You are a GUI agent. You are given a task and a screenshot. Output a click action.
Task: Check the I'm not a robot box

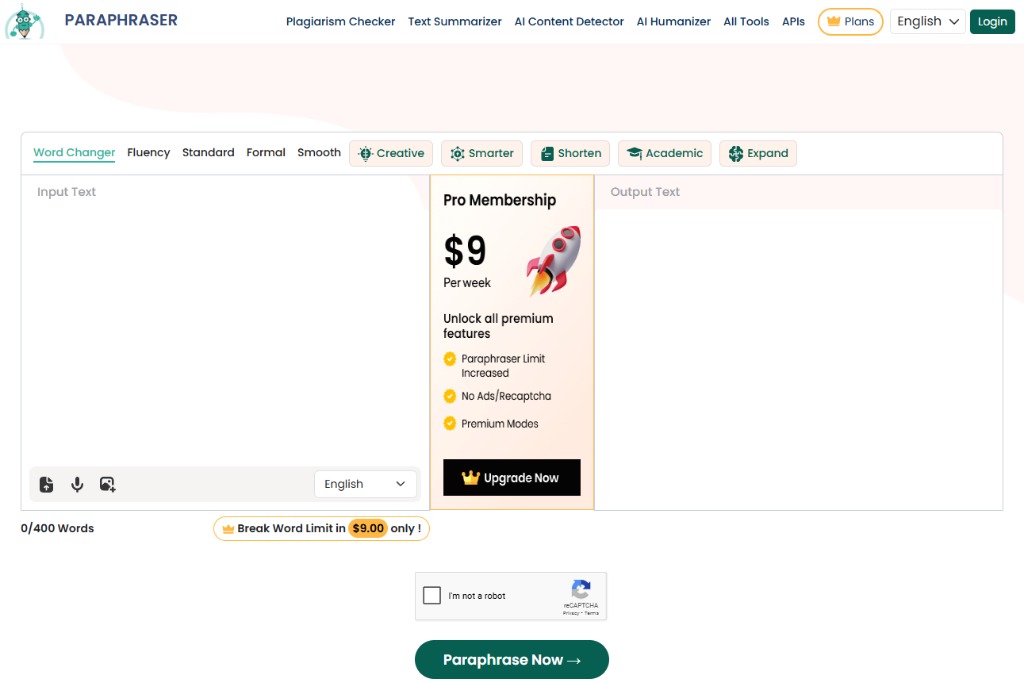point(432,596)
